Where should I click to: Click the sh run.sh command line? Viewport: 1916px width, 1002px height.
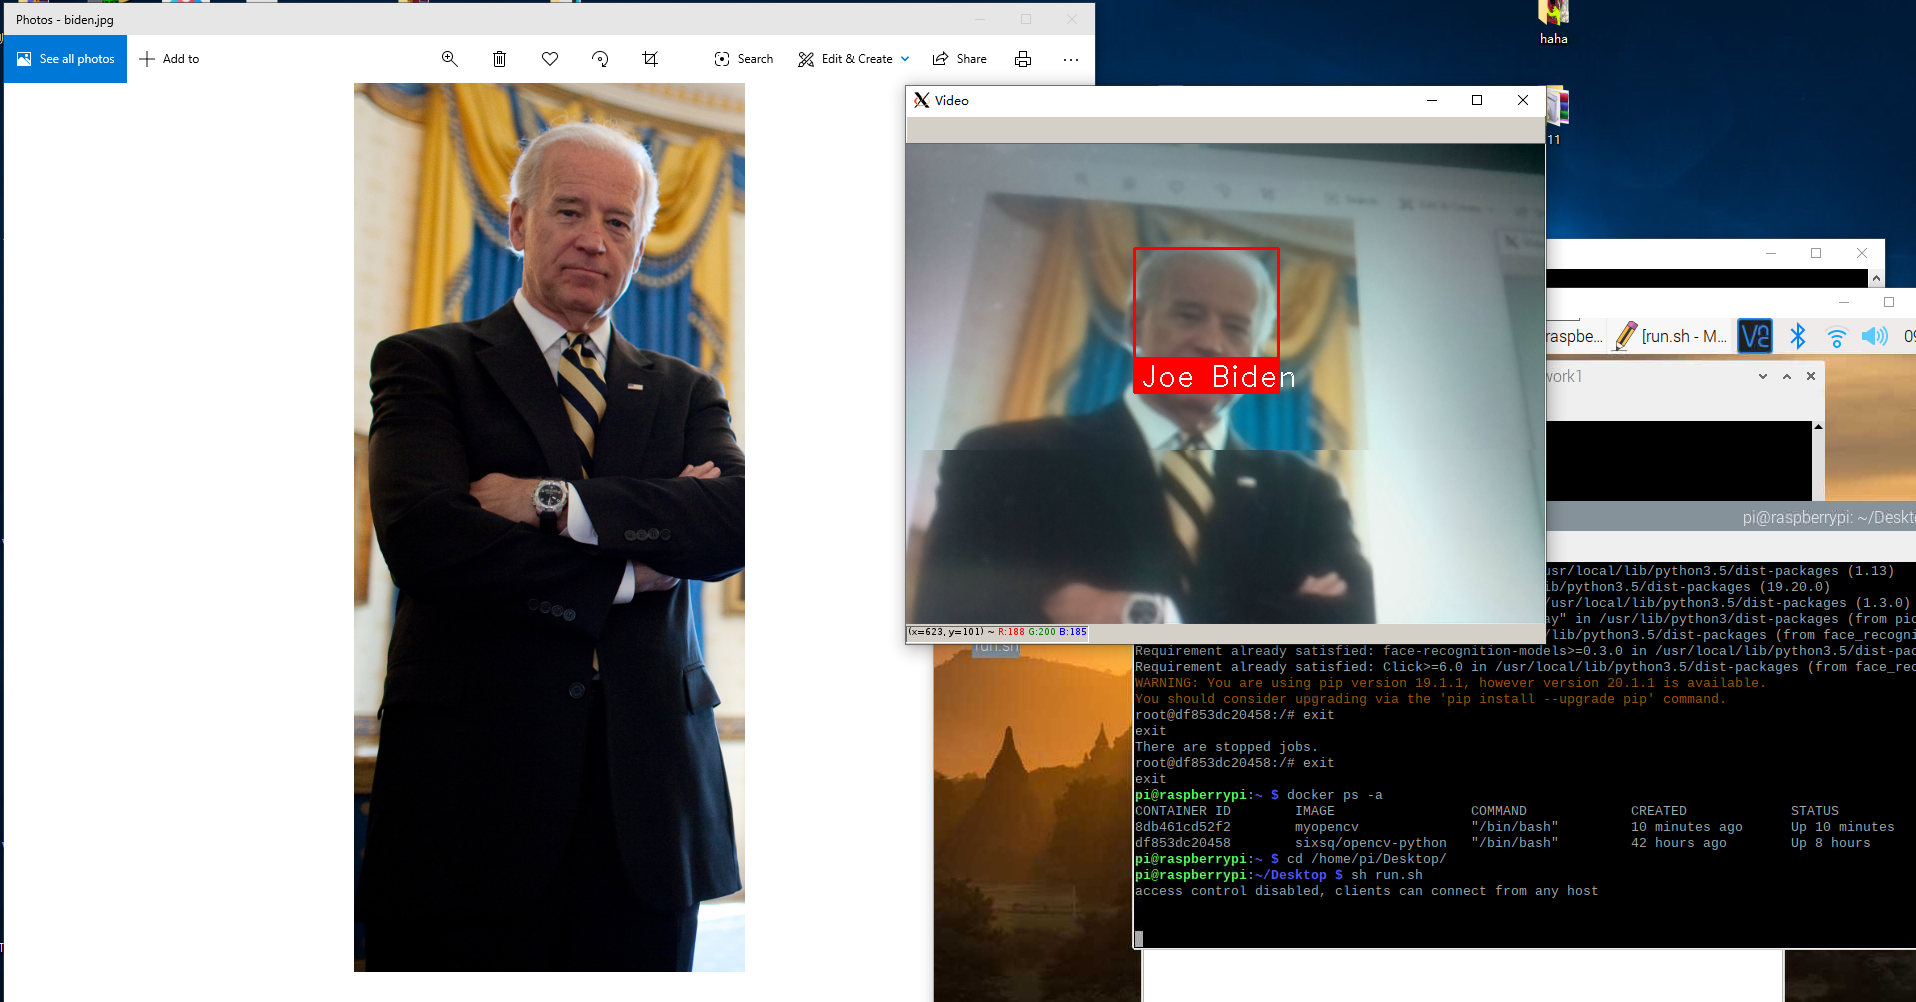[x=1279, y=875]
